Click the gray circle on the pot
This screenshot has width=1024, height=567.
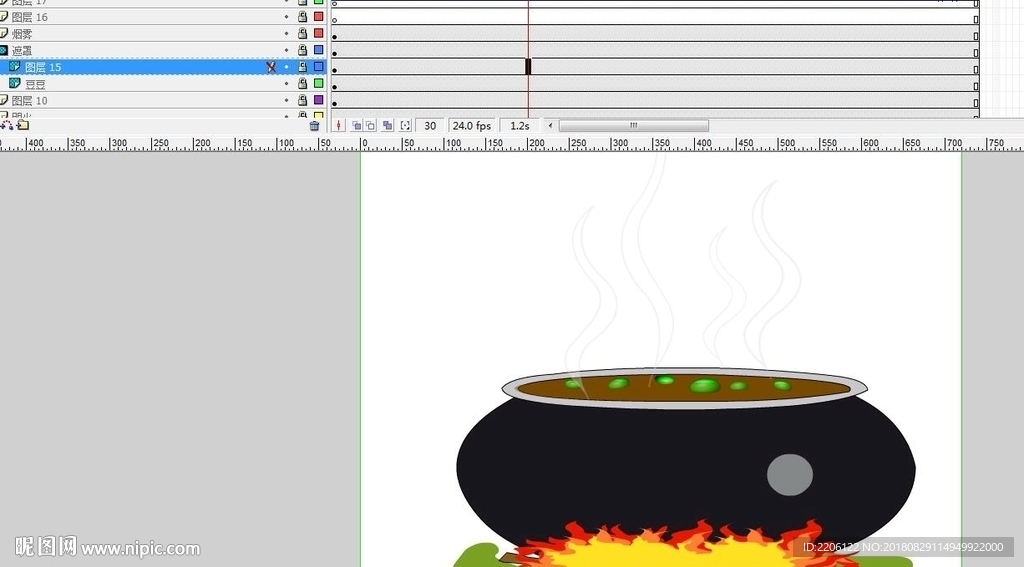pyautogui.click(x=790, y=475)
